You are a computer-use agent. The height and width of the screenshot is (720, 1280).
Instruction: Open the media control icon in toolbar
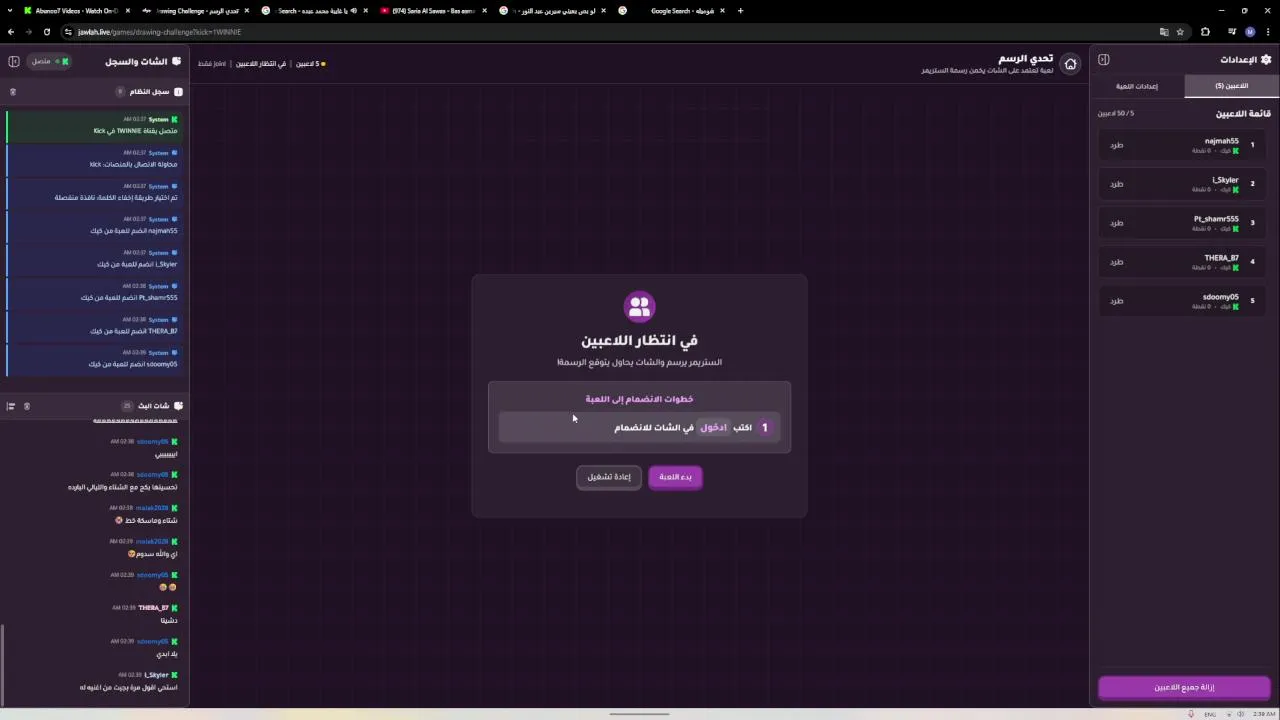pos(1232,32)
